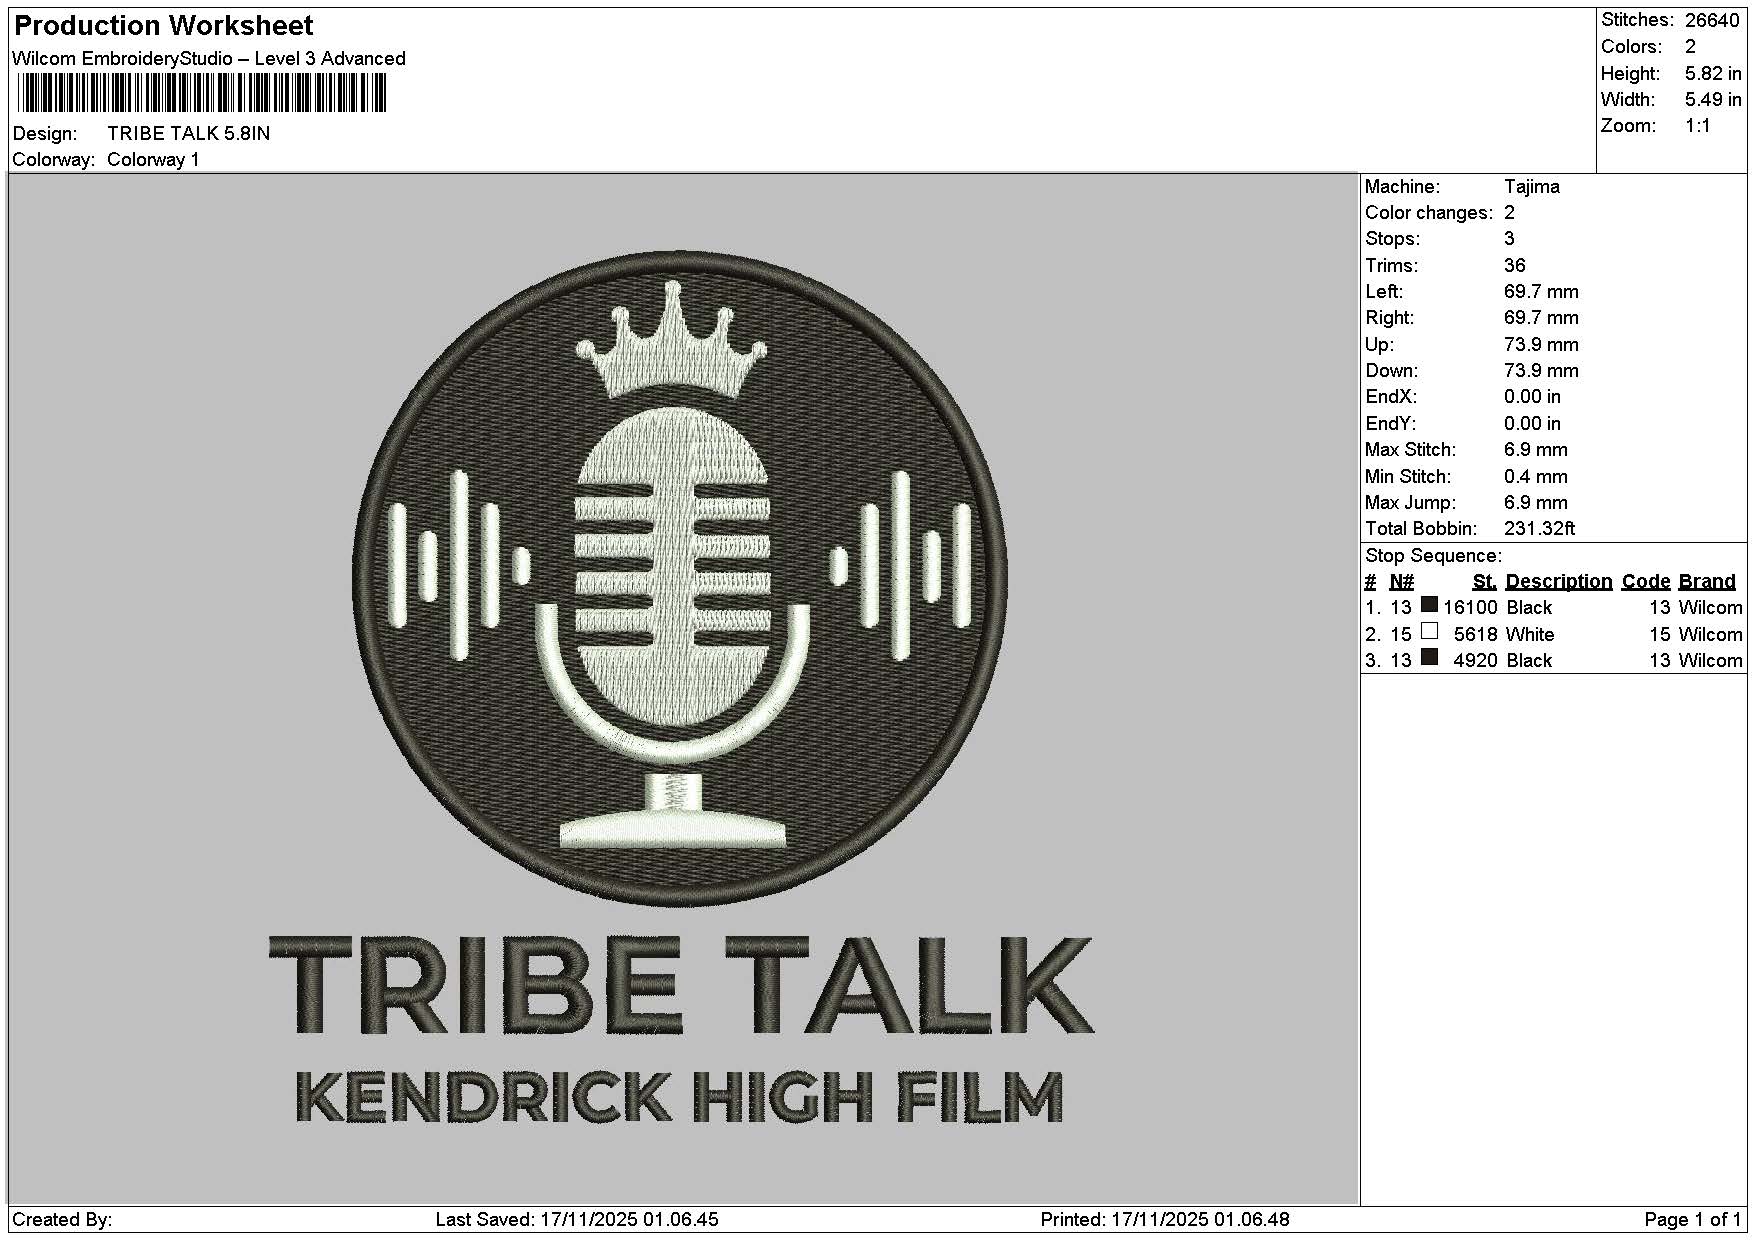Viewport: 1755px width, 1240px height.
Task: Click the "Created By:" footer label
Action: tap(62, 1219)
